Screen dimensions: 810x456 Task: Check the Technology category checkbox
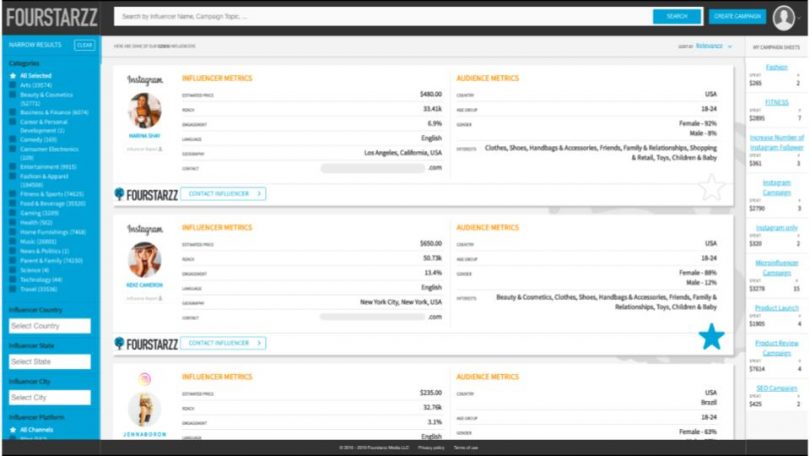click(13, 279)
